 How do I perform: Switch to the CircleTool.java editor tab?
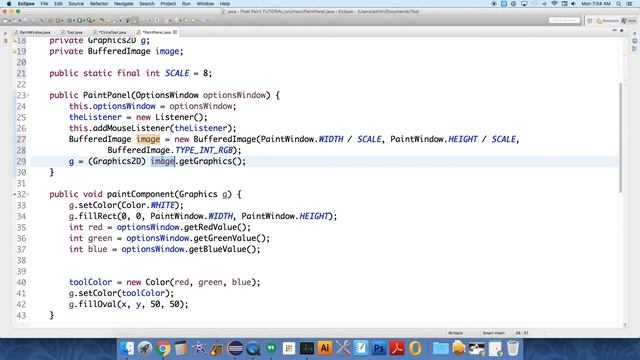[110, 32]
